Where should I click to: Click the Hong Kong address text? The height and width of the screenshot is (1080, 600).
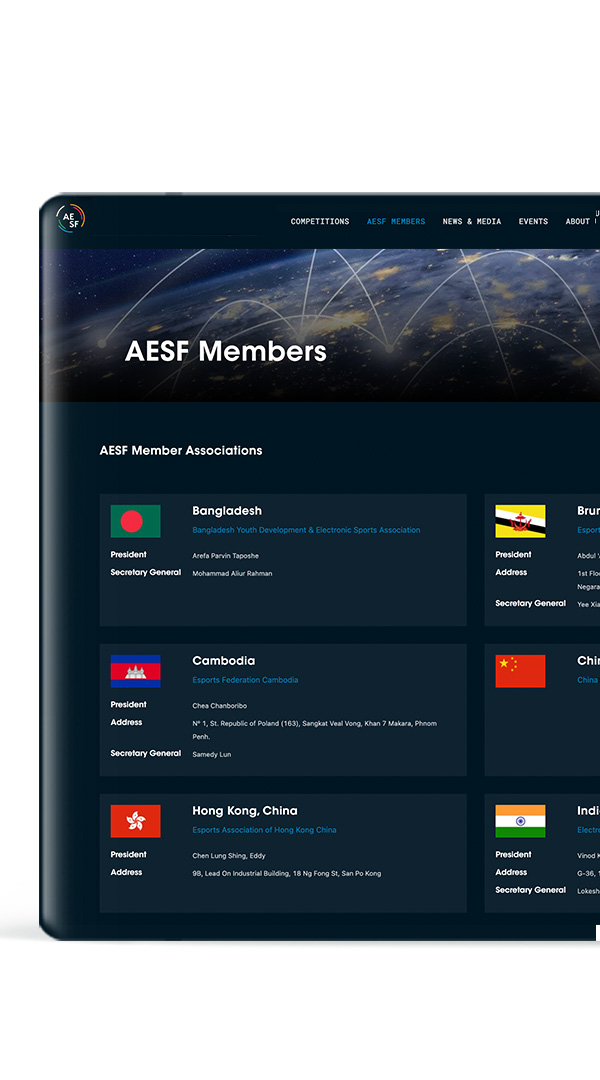click(287, 873)
